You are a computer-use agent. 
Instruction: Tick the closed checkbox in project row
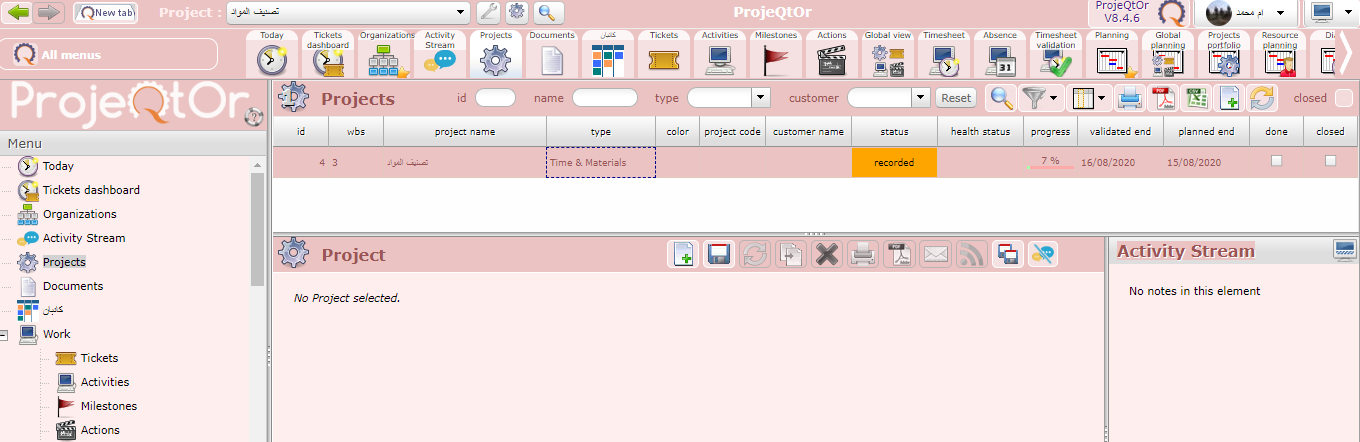(1330, 161)
